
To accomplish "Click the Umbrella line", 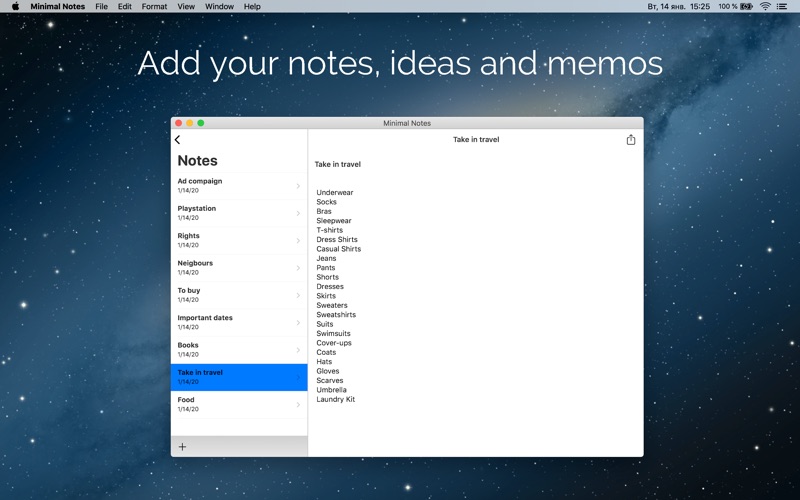I will tap(331, 390).
